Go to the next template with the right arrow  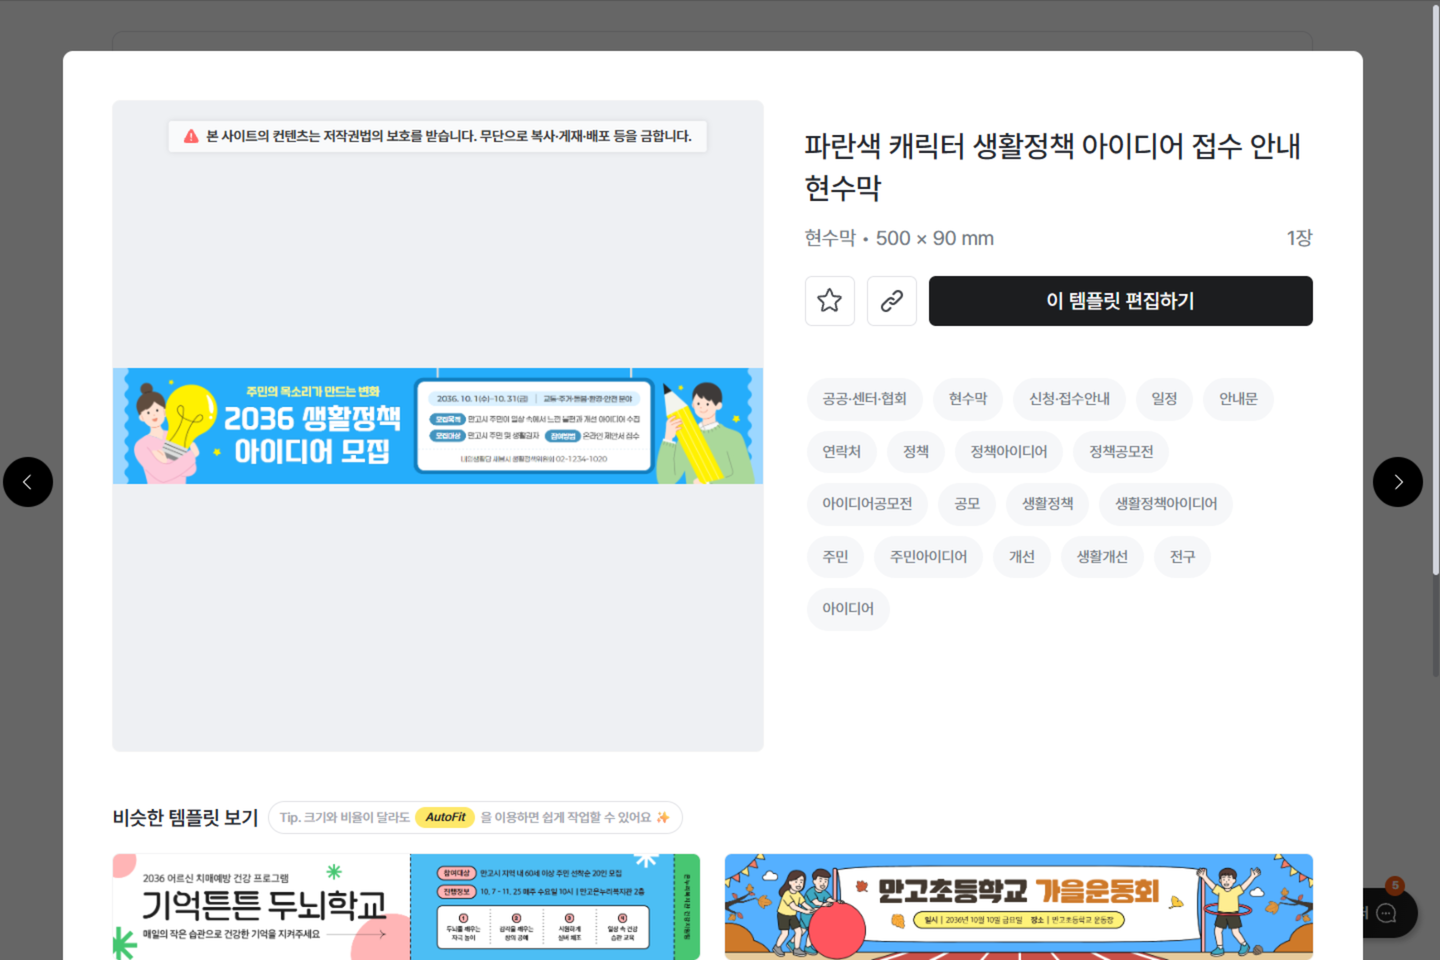tap(1398, 482)
